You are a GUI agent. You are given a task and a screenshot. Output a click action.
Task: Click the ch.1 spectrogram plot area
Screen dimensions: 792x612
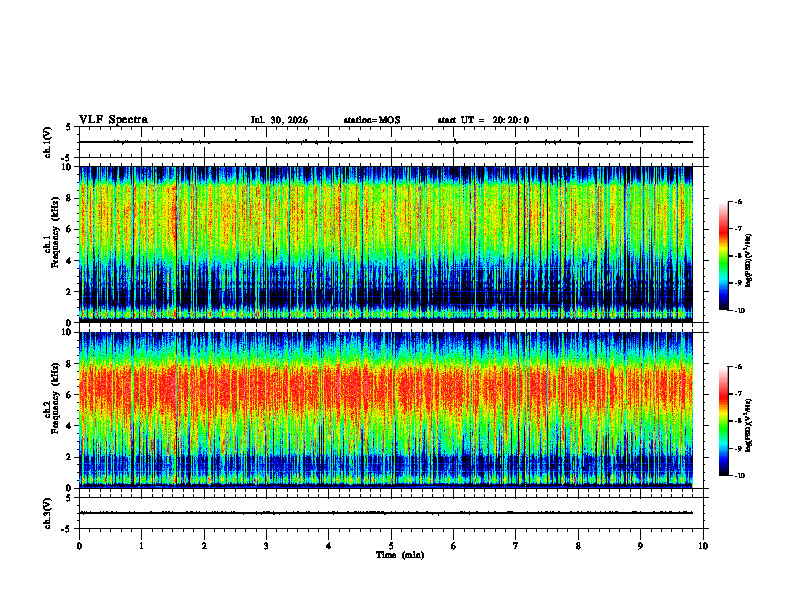click(x=386, y=244)
